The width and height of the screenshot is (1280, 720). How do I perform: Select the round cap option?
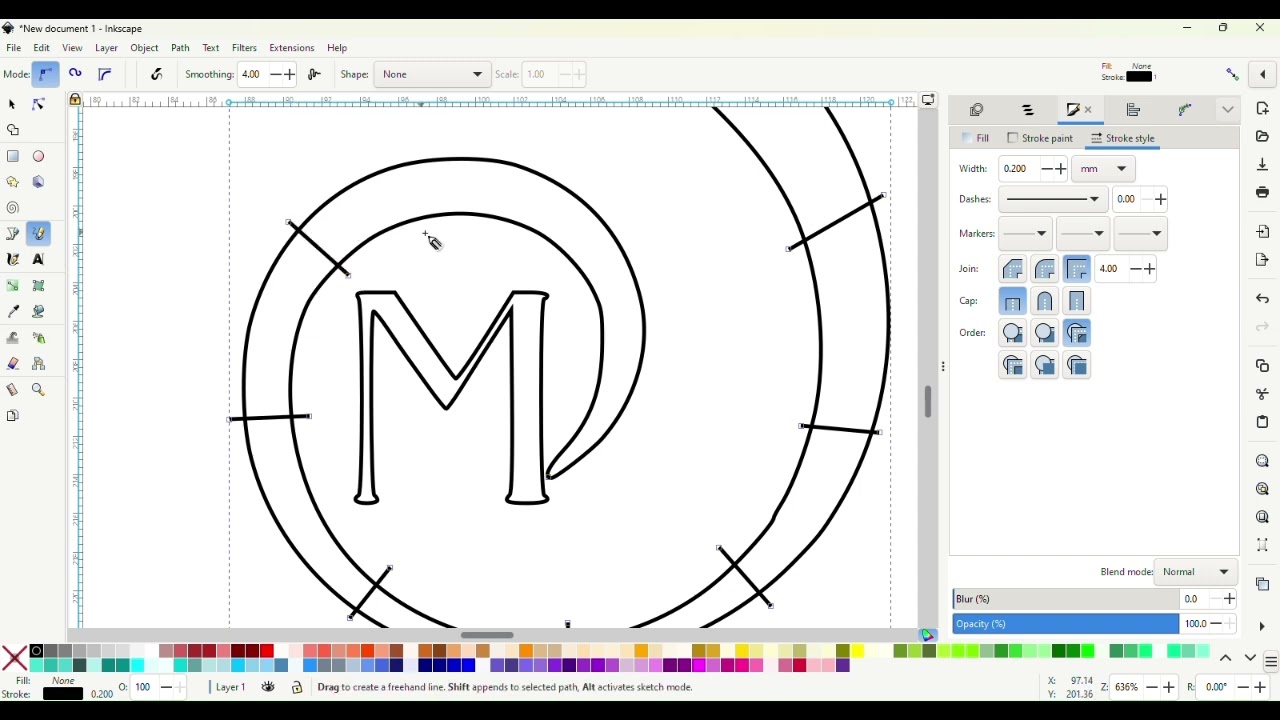point(1046,302)
